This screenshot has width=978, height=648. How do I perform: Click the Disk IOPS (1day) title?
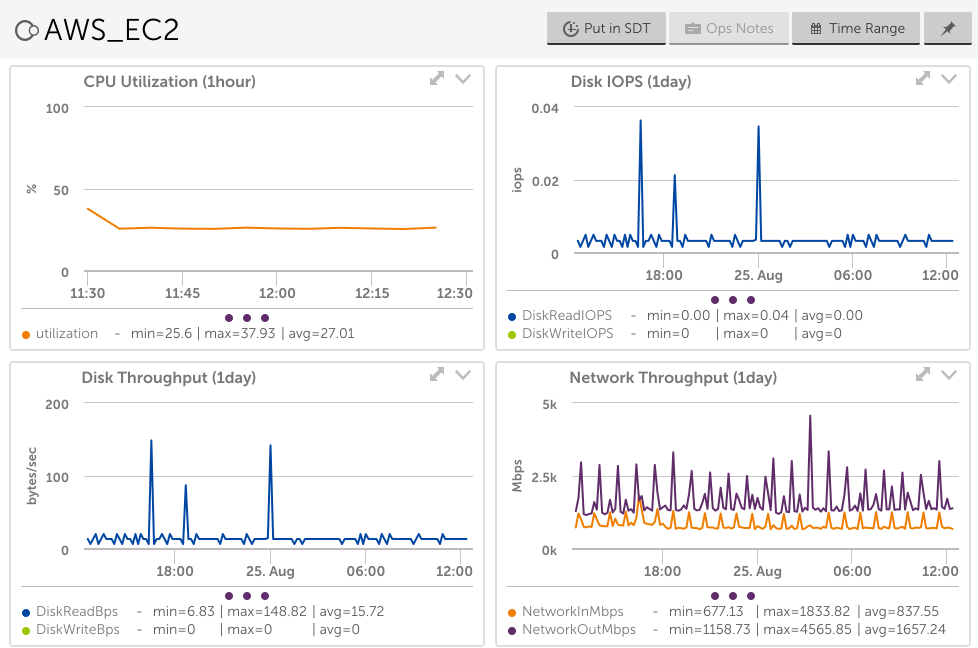[x=631, y=82]
